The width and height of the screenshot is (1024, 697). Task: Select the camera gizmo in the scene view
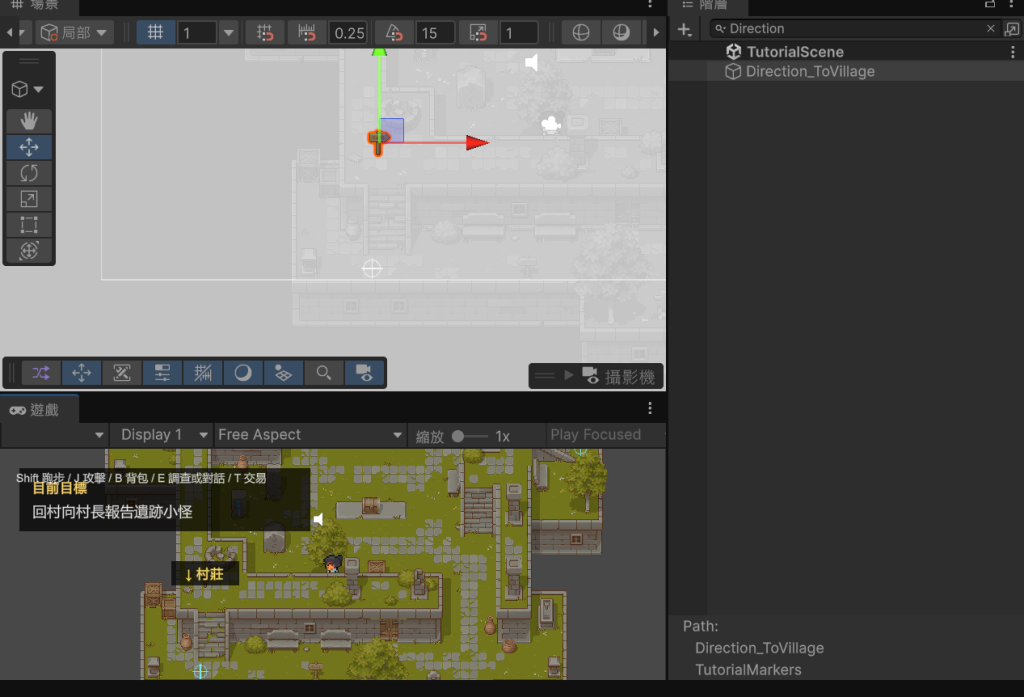tap(551, 123)
